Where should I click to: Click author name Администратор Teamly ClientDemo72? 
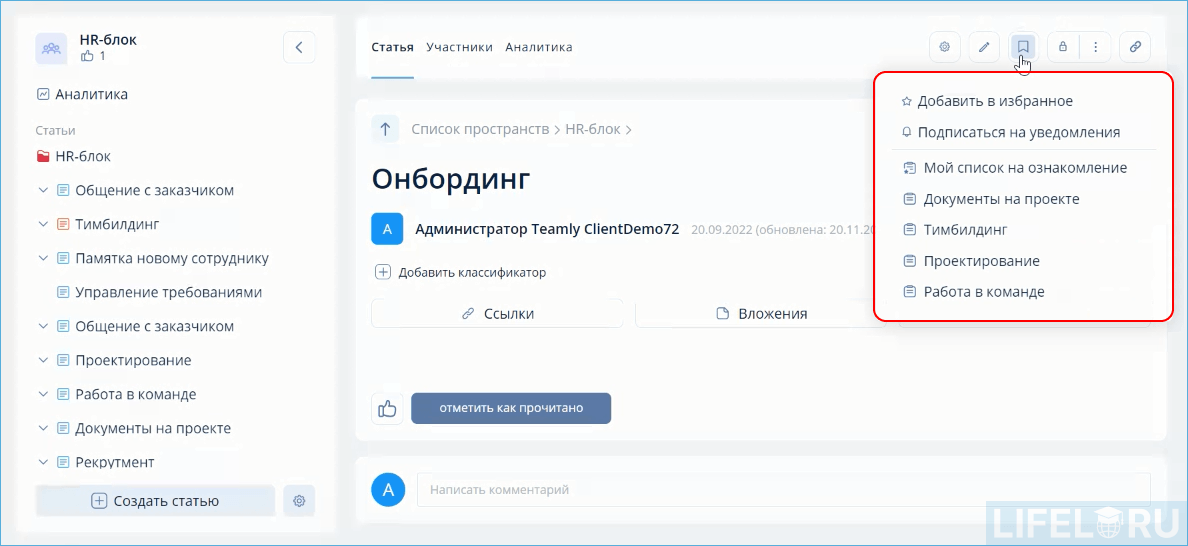[547, 229]
